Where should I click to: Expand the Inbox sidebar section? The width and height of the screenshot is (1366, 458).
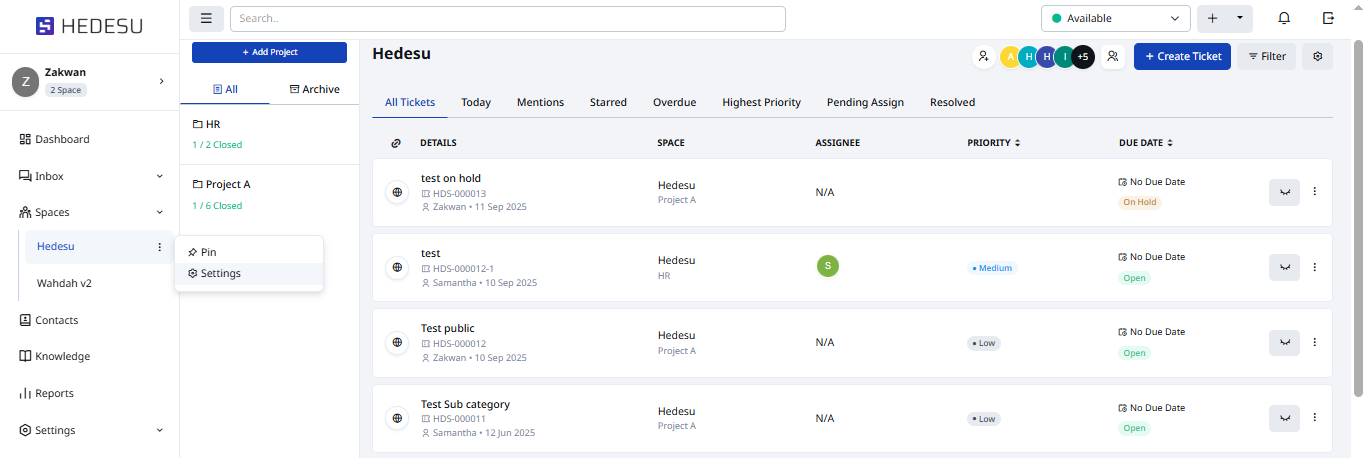pos(159,176)
